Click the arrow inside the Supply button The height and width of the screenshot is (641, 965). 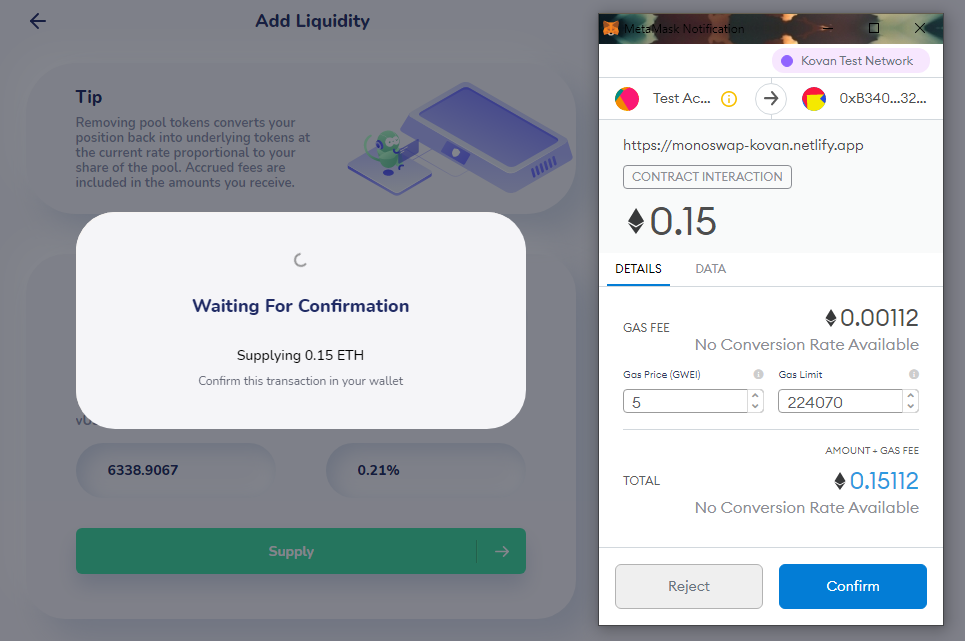[503, 550]
